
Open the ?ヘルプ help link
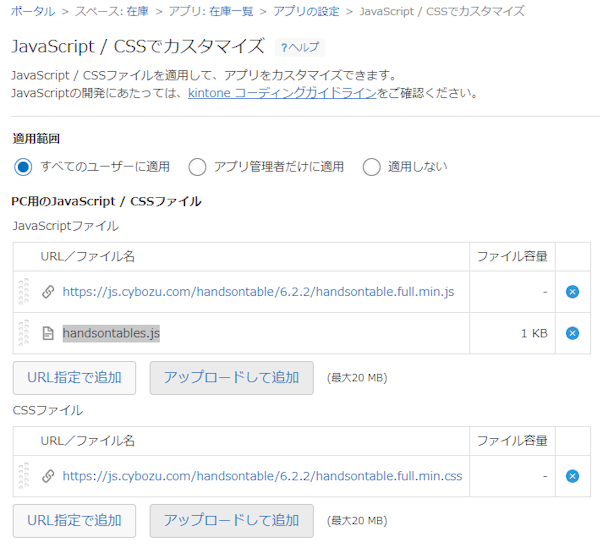(x=300, y=47)
